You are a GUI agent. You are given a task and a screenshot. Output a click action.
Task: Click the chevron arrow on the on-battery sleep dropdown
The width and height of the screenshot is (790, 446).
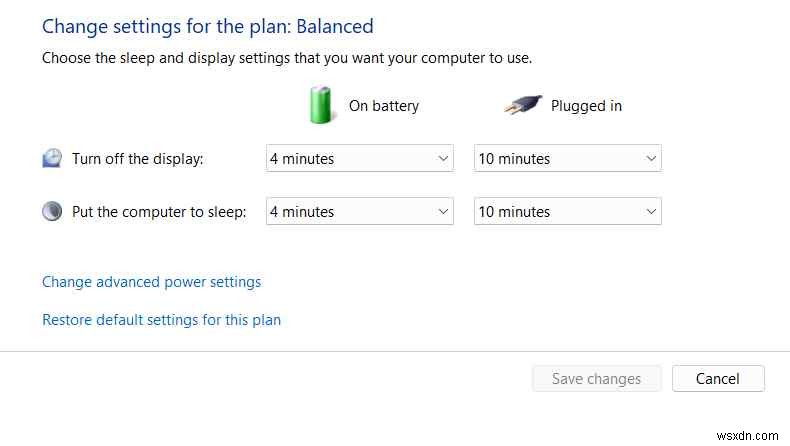click(x=443, y=211)
